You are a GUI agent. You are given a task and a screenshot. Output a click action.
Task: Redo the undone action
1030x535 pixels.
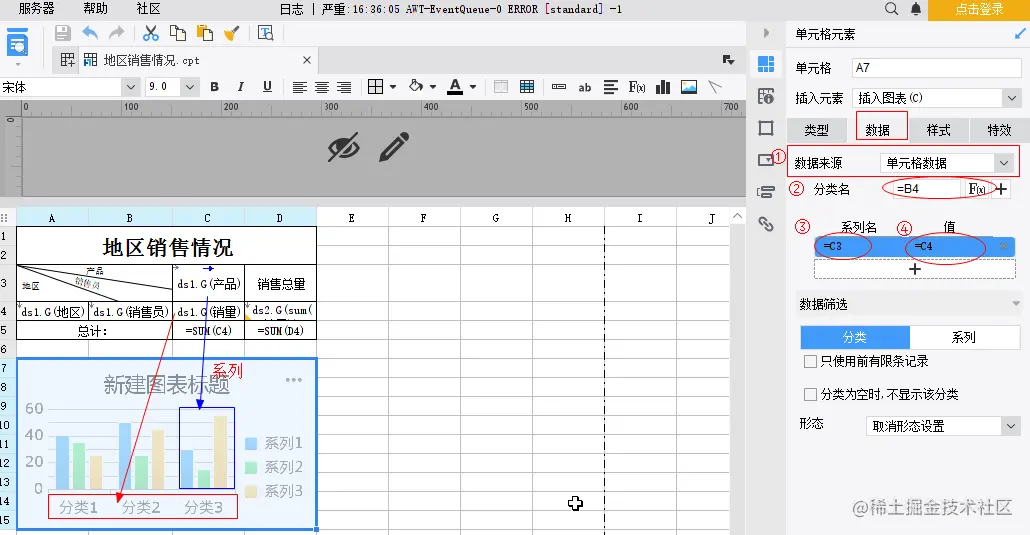[x=116, y=33]
